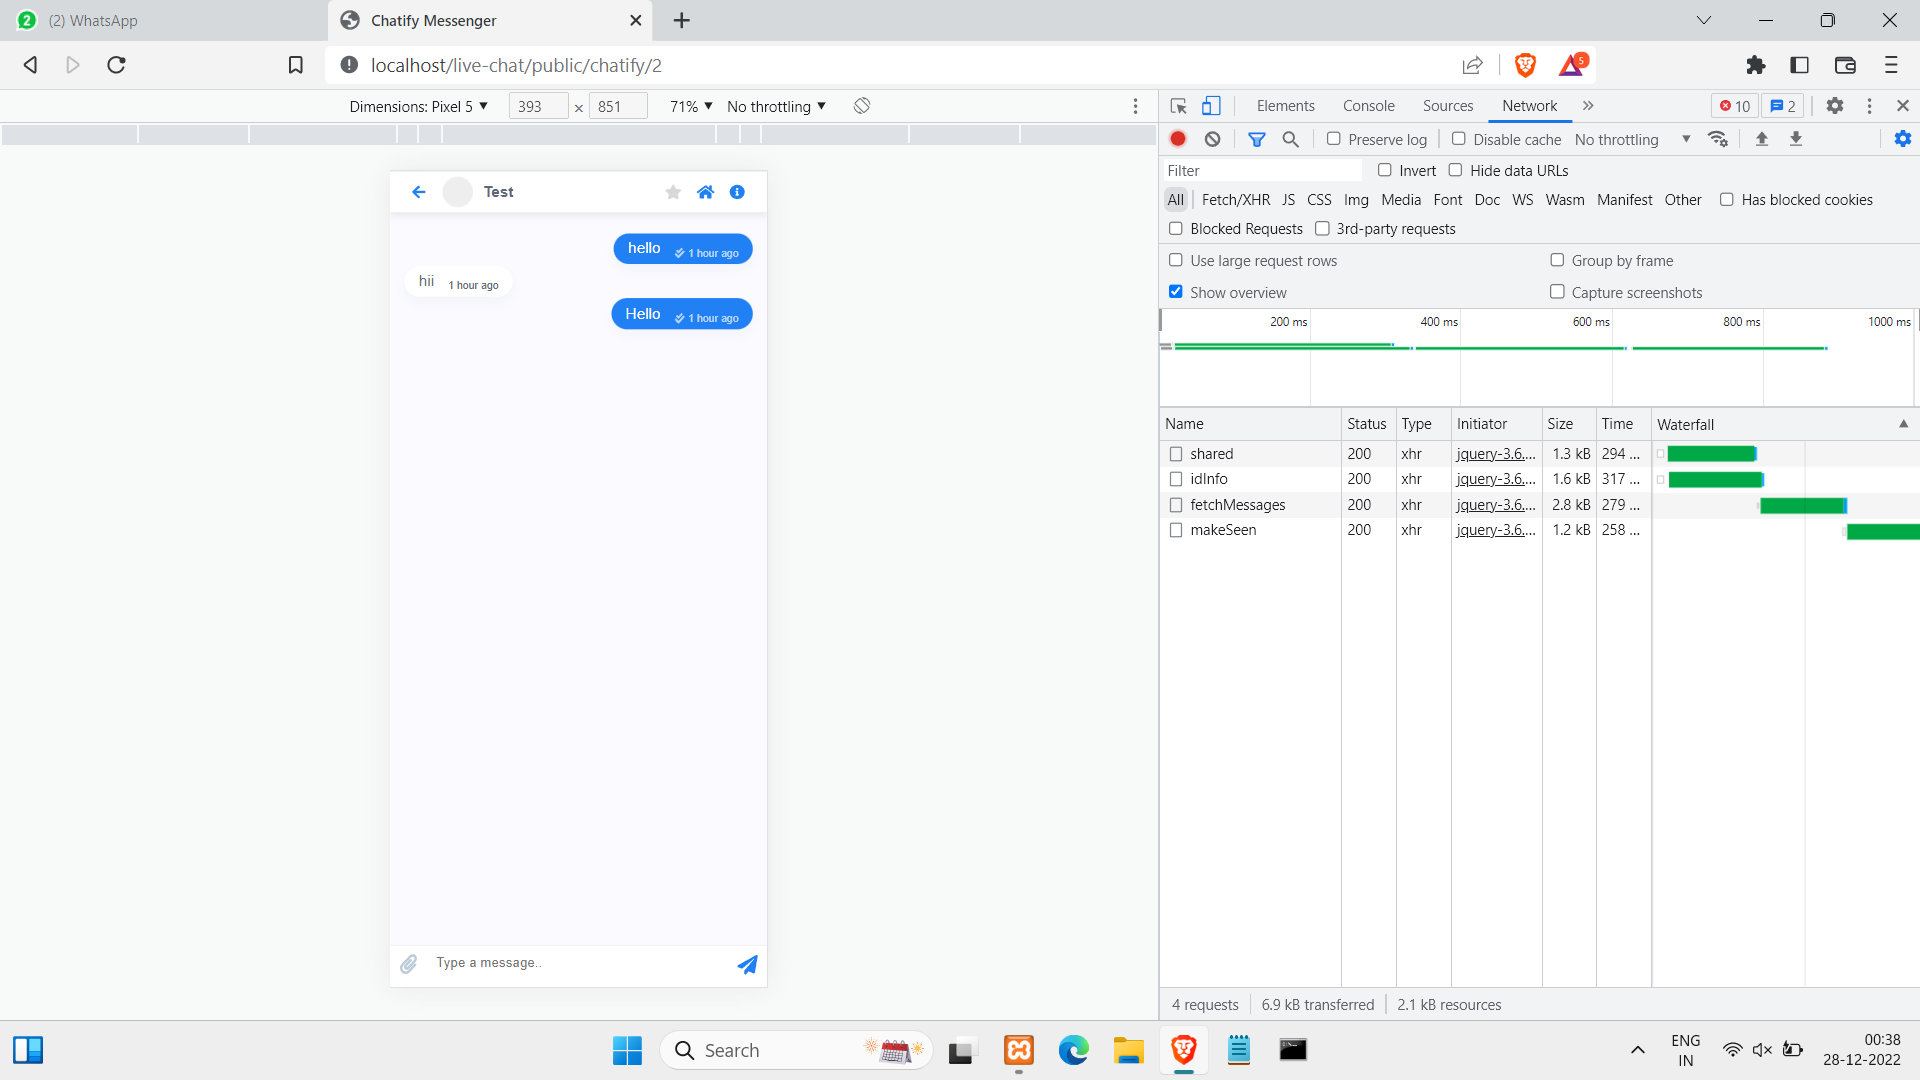Open user info with the blue info icon

point(737,192)
